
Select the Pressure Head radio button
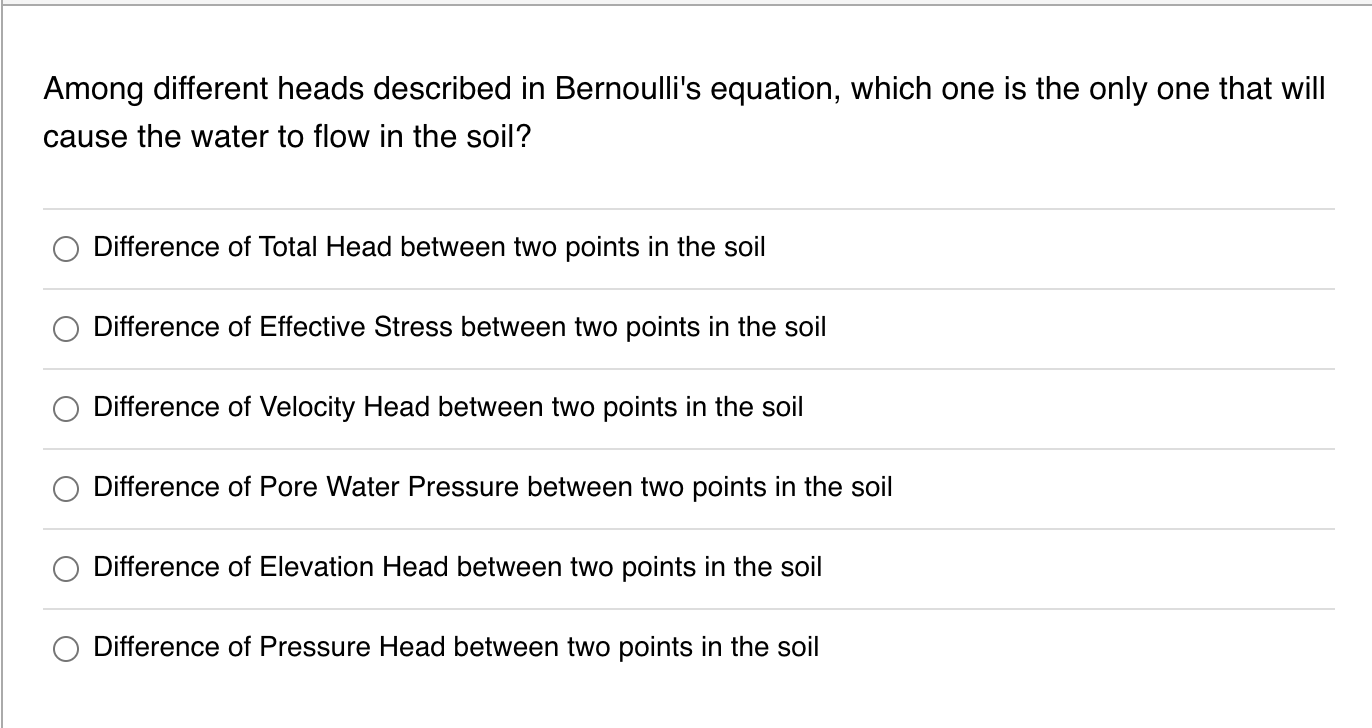tap(66, 648)
